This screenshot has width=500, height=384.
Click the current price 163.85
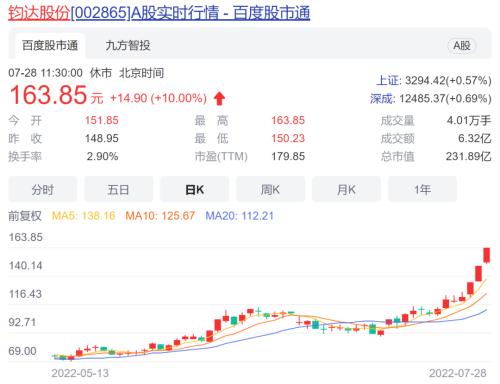point(48,95)
